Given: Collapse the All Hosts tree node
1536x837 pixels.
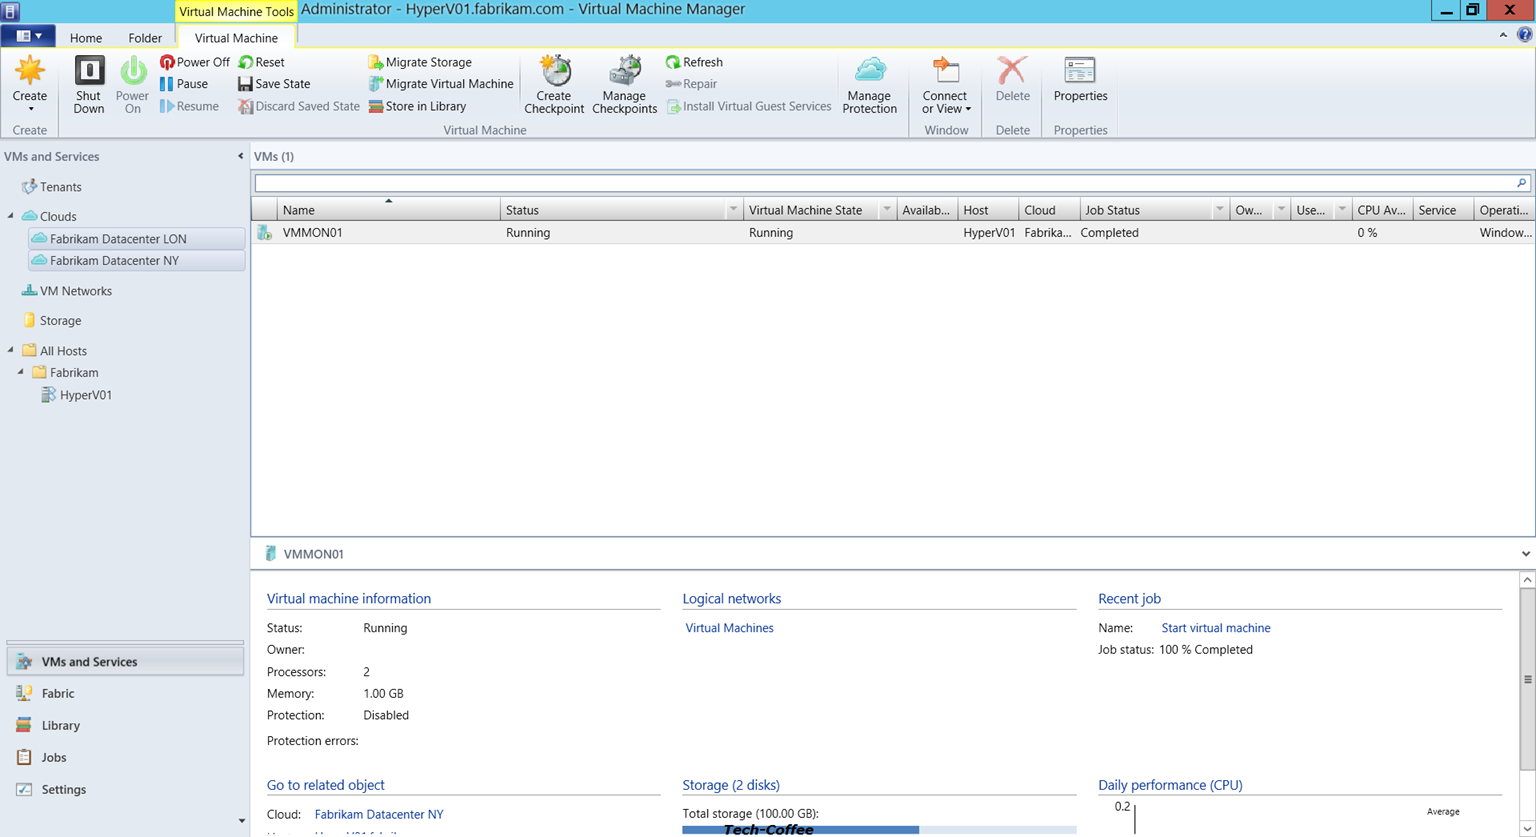Looking at the screenshot, I should (x=11, y=350).
